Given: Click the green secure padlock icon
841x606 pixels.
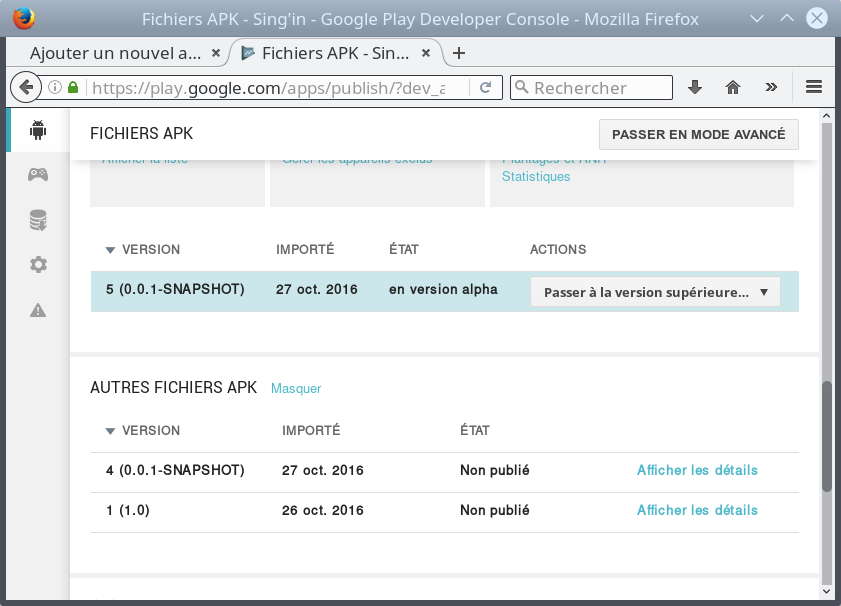Looking at the screenshot, I should click(x=73, y=87).
